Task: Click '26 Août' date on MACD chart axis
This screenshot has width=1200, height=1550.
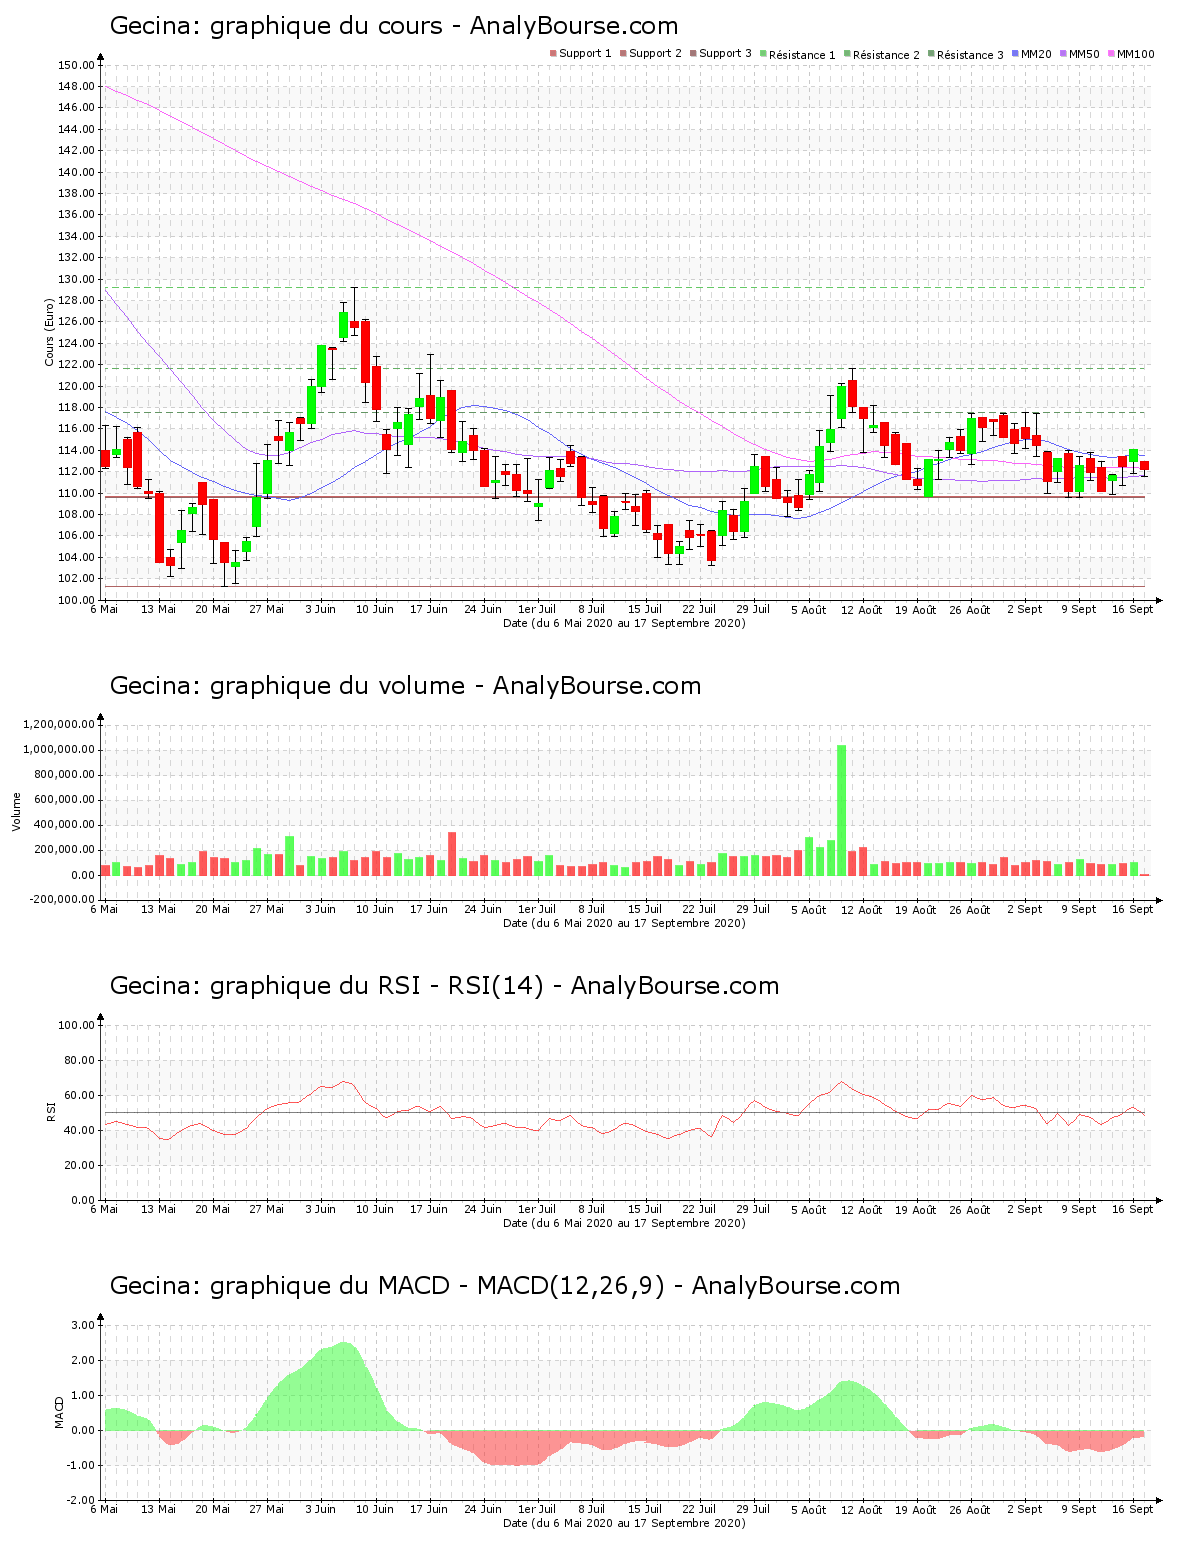Action: tap(970, 1509)
